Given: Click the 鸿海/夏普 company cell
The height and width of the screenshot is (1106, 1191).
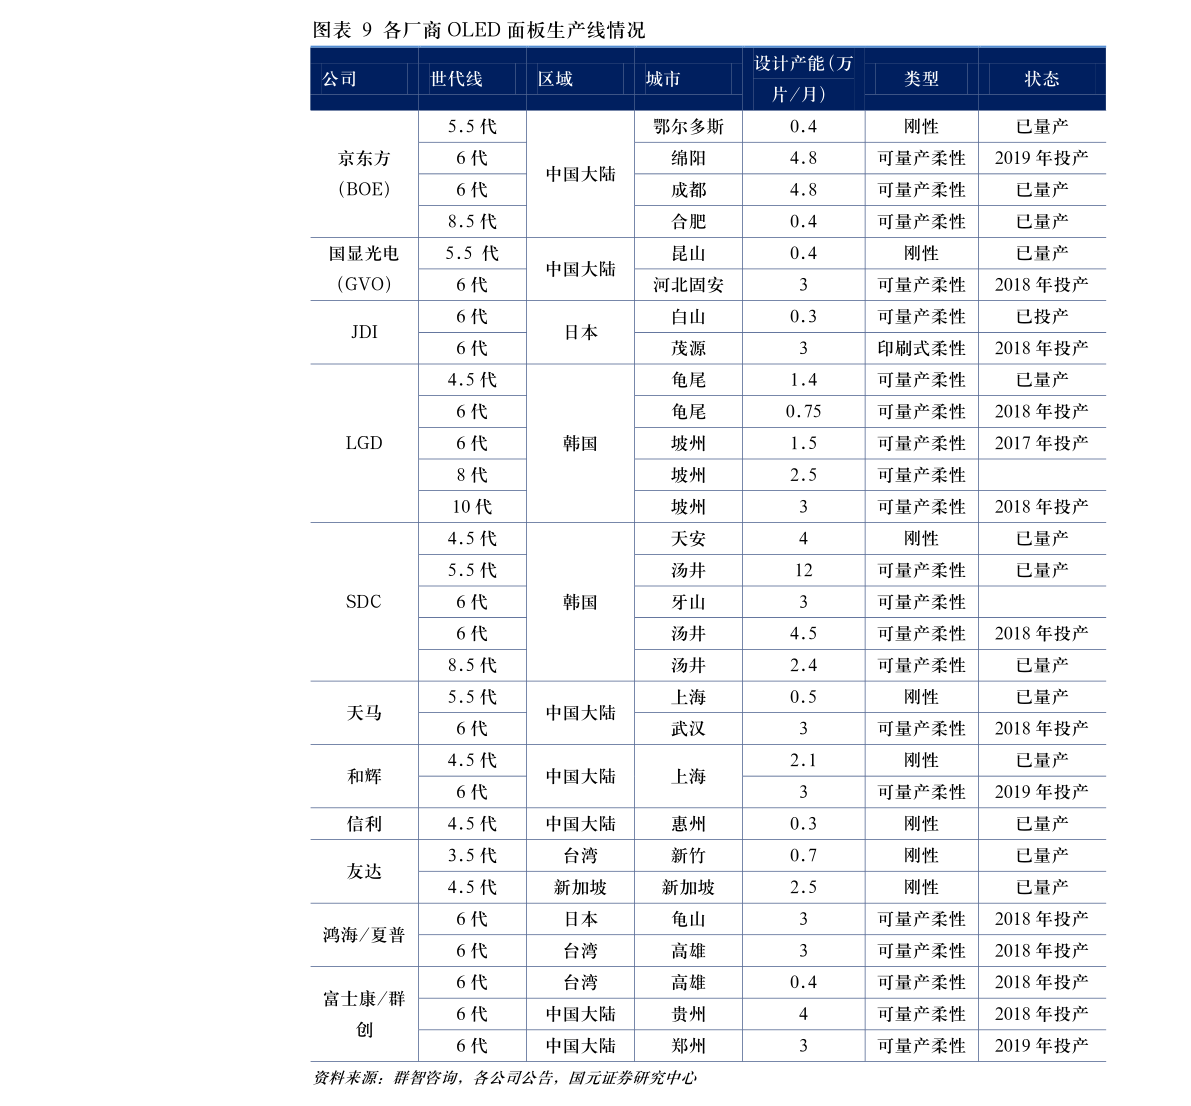Looking at the screenshot, I should coord(364,935).
